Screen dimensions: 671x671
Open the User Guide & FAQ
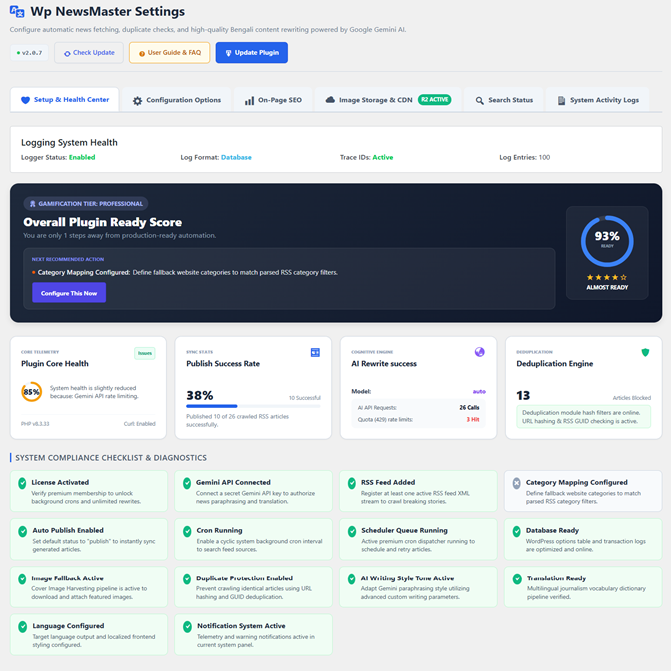[169, 53]
